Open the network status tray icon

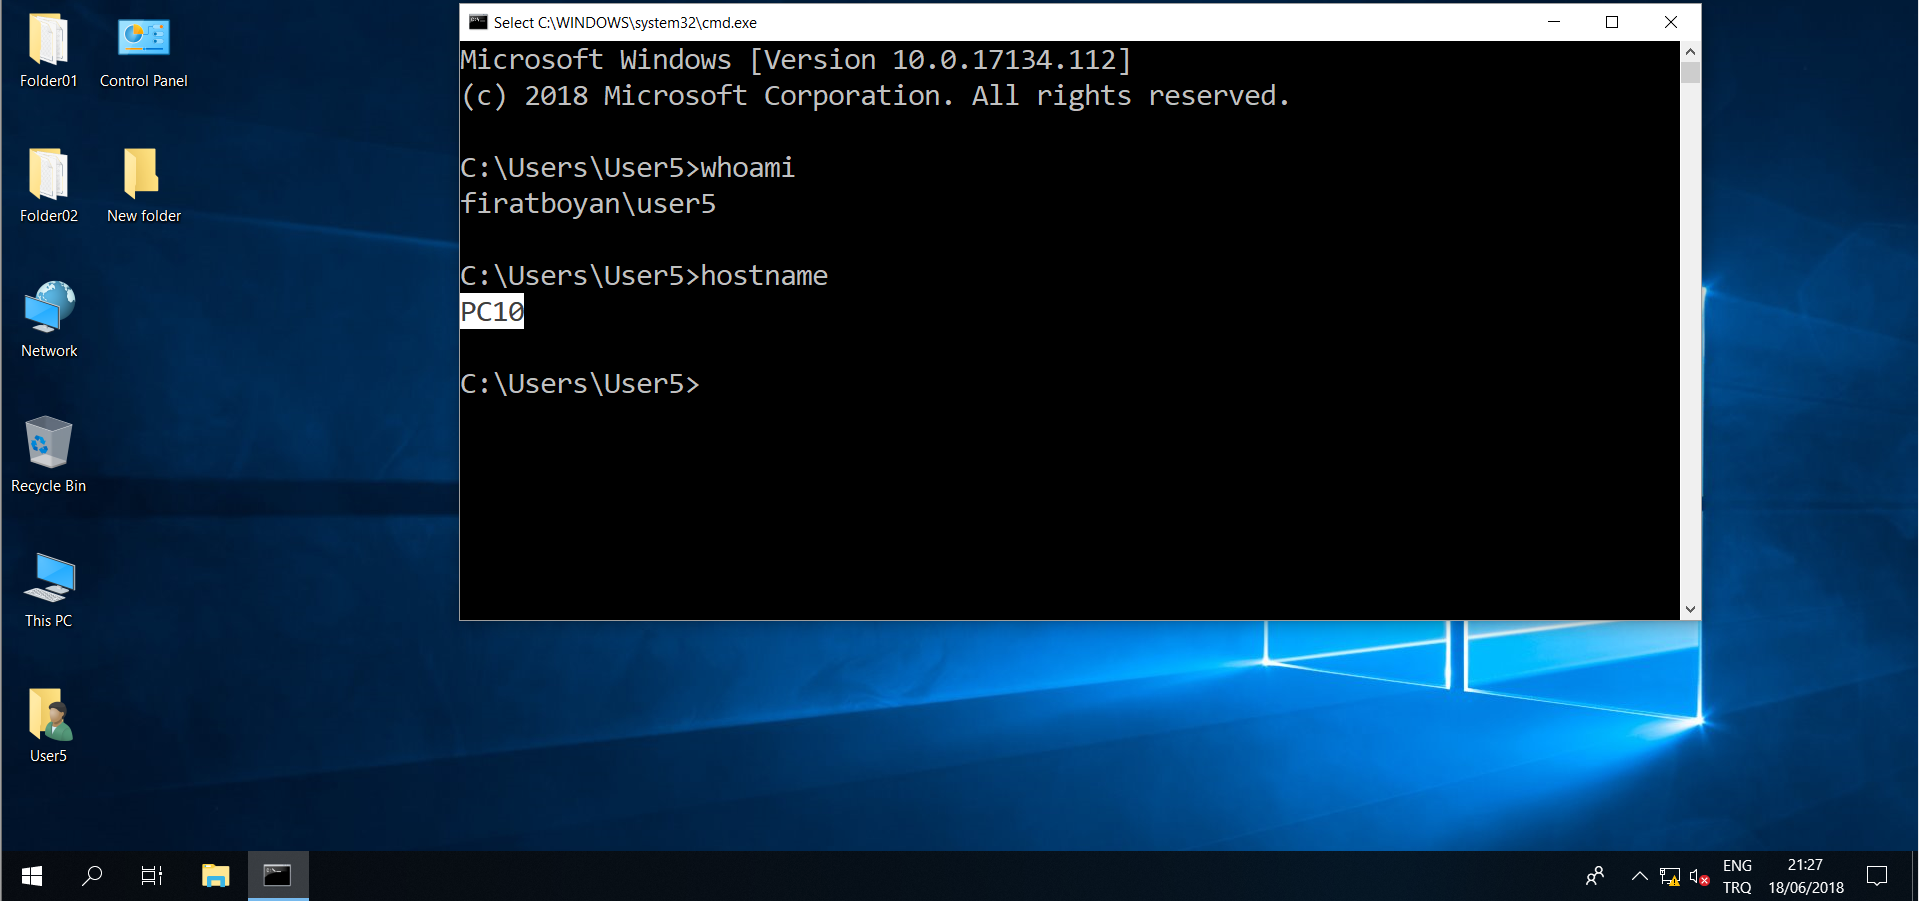[x=1669, y=876]
